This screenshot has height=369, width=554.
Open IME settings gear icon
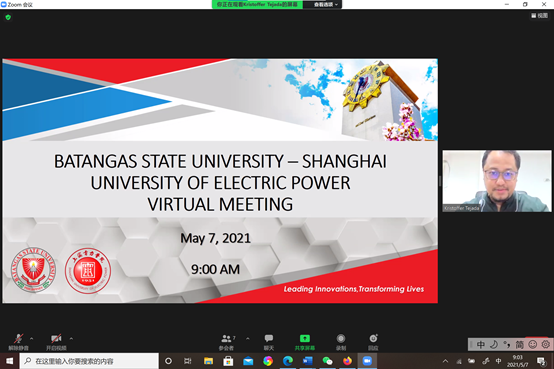tap(546, 344)
